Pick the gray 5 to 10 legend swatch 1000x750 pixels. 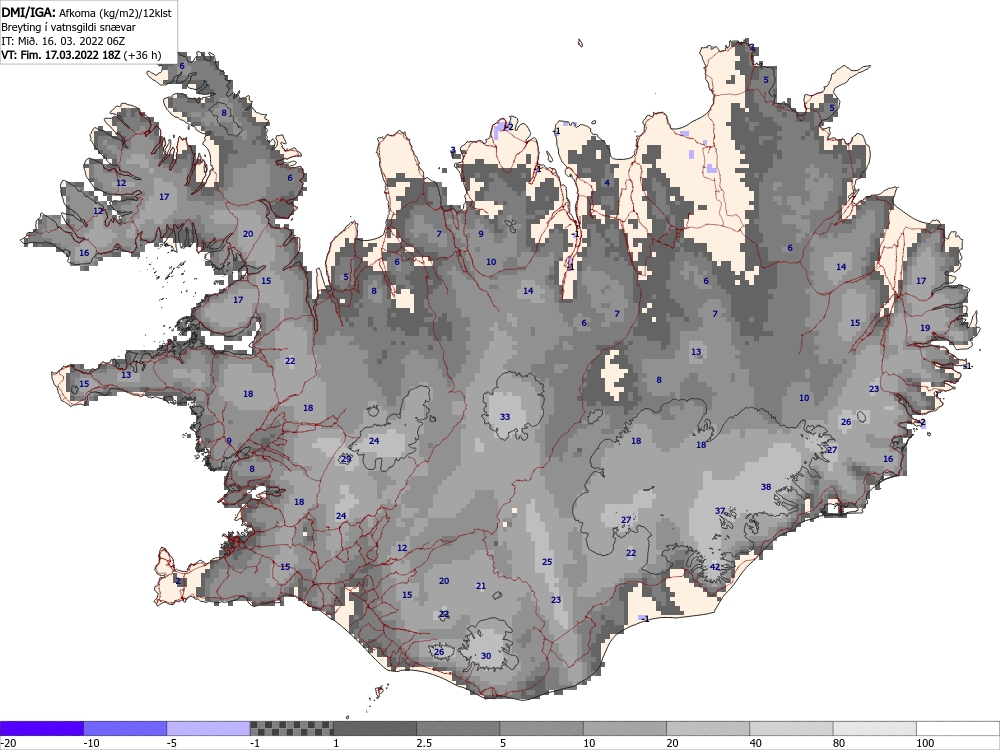tap(541, 728)
